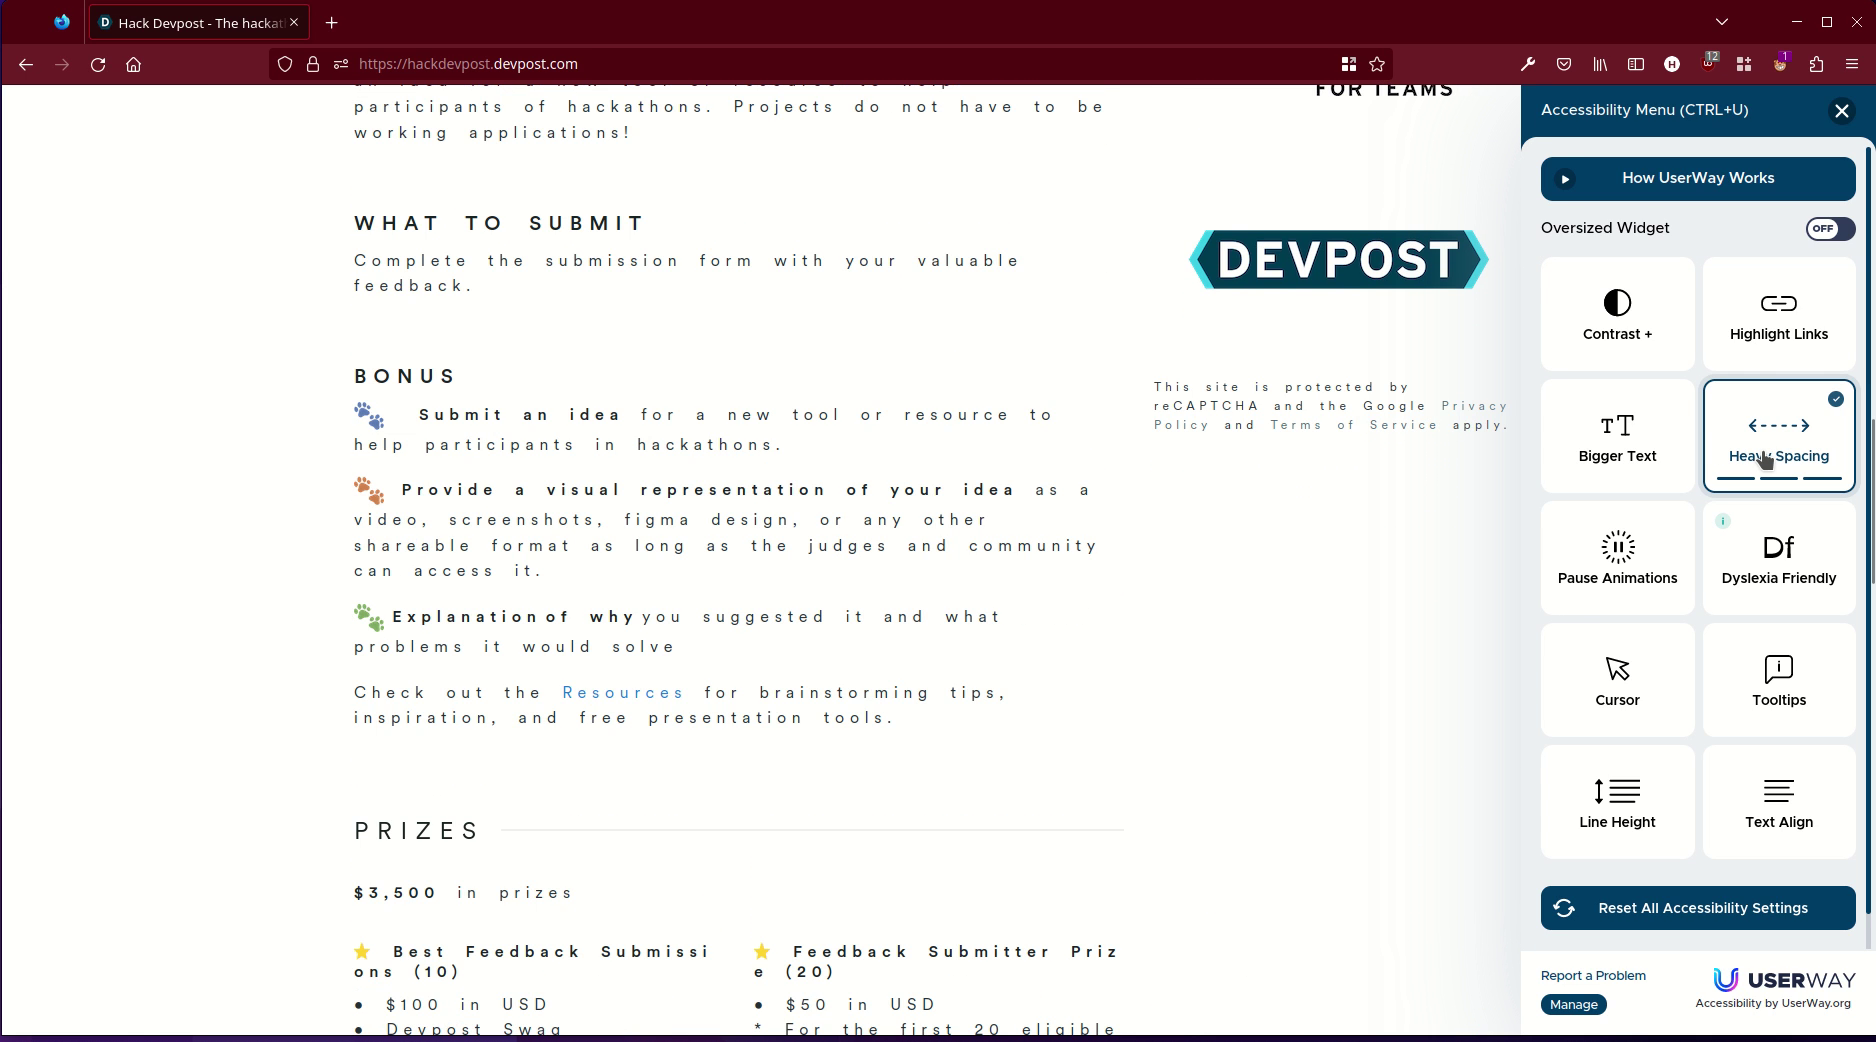The height and width of the screenshot is (1042, 1876).
Task: Disable the active Heavy Spacing setting
Action: pos(1778,436)
